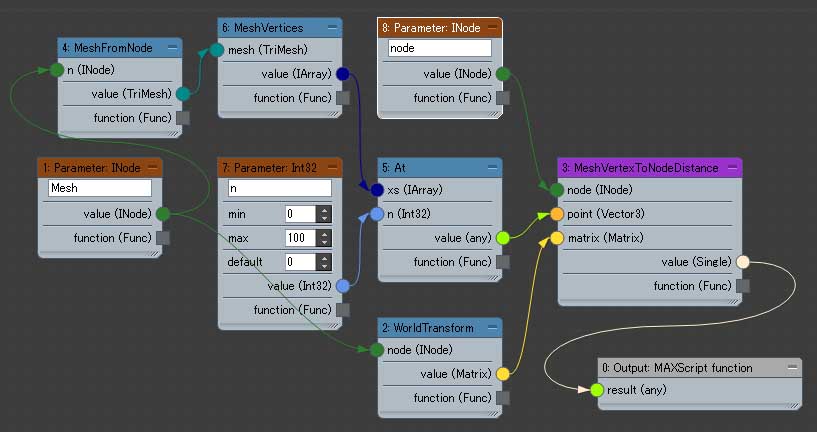Select the 4: MeshFromNode title bar
The height and width of the screenshot is (432, 817).
120,48
